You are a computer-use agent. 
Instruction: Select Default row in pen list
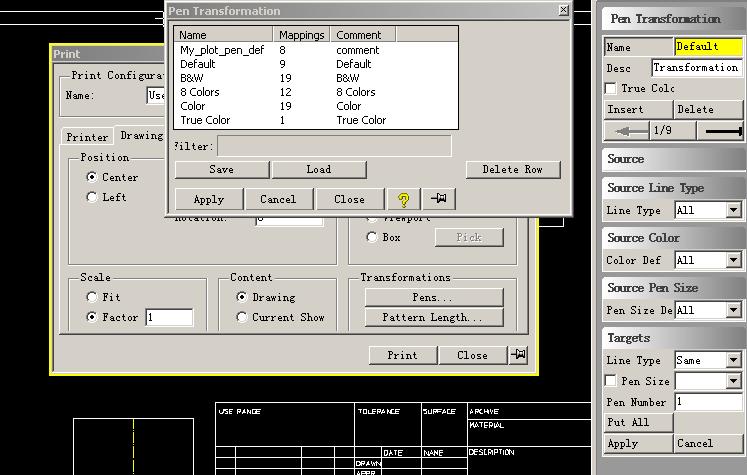click(316, 64)
